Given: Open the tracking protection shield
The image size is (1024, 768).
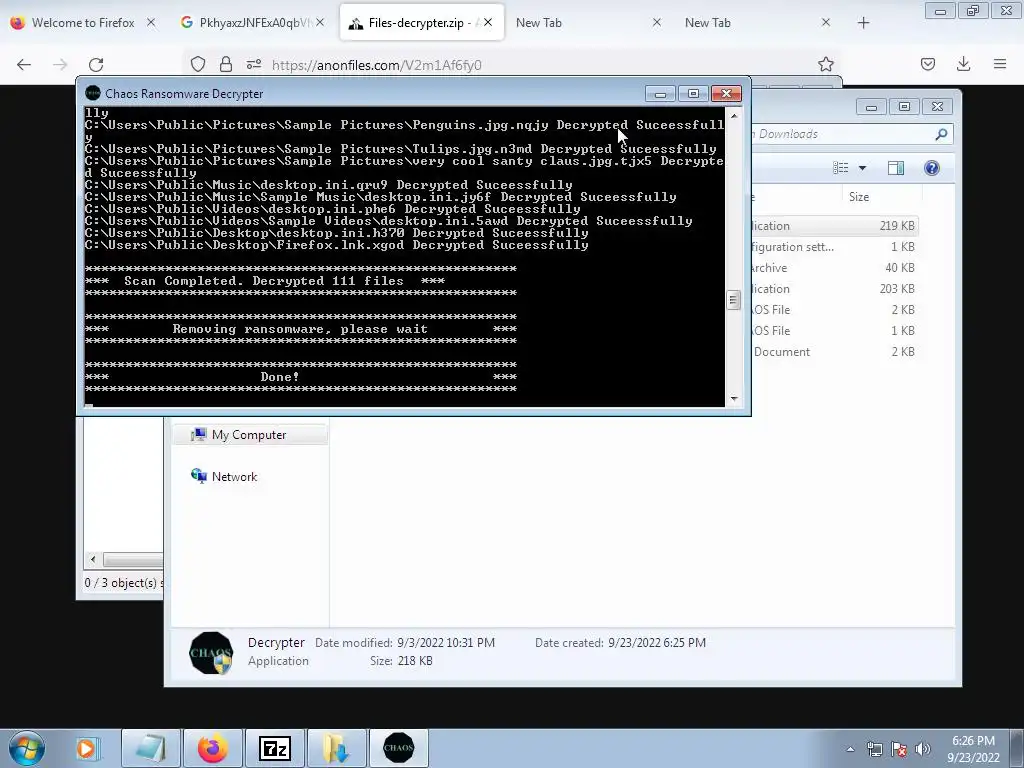Looking at the screenshot, I should tap(198, 64).
